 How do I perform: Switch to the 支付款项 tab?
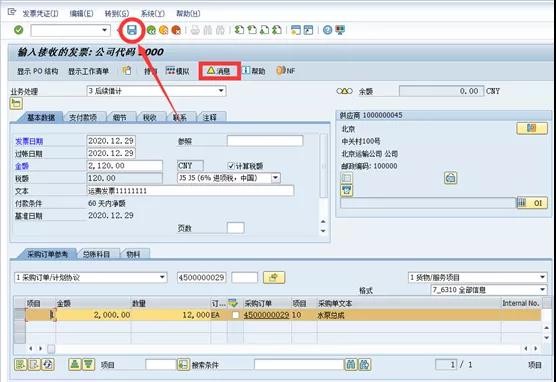click(83, 117)
